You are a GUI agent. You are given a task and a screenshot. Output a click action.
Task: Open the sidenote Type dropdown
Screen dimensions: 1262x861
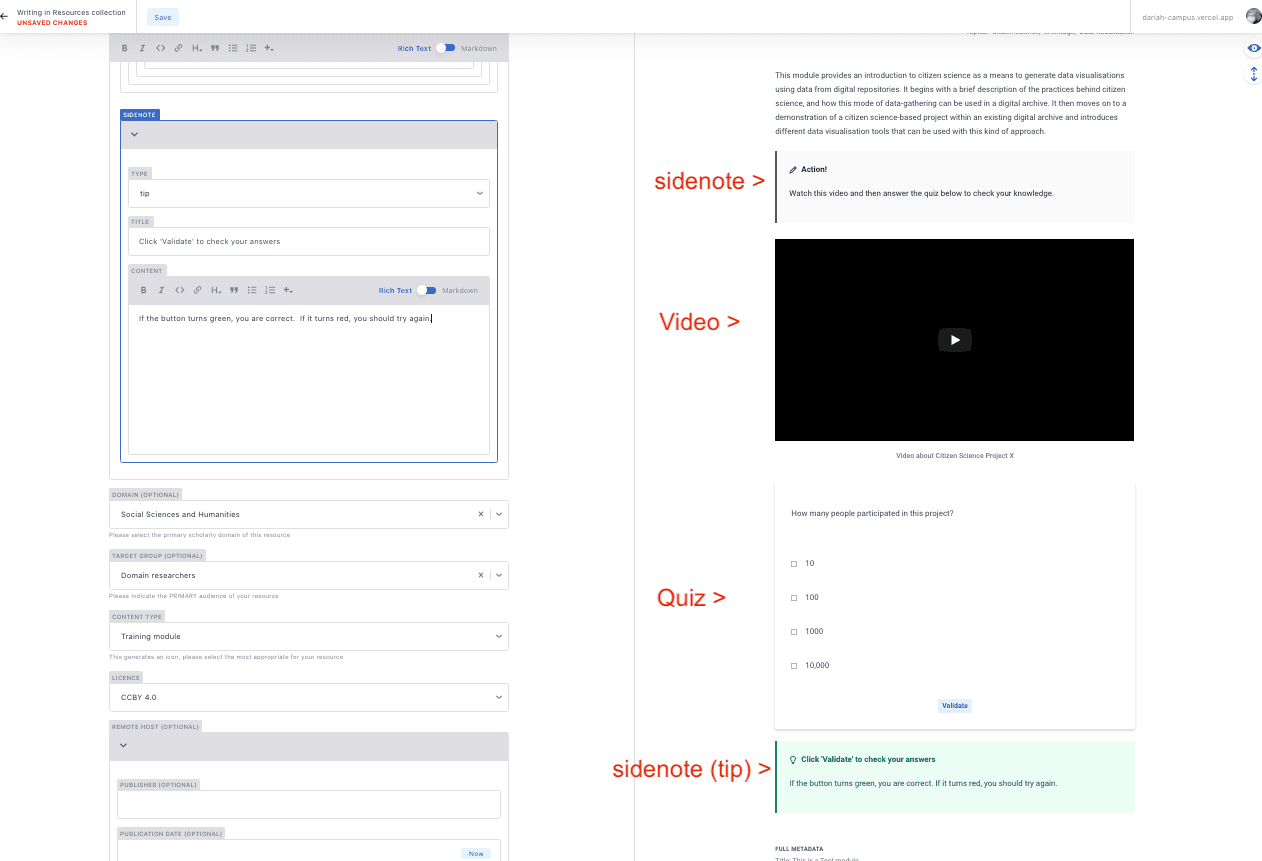click(x=308, y=193)
